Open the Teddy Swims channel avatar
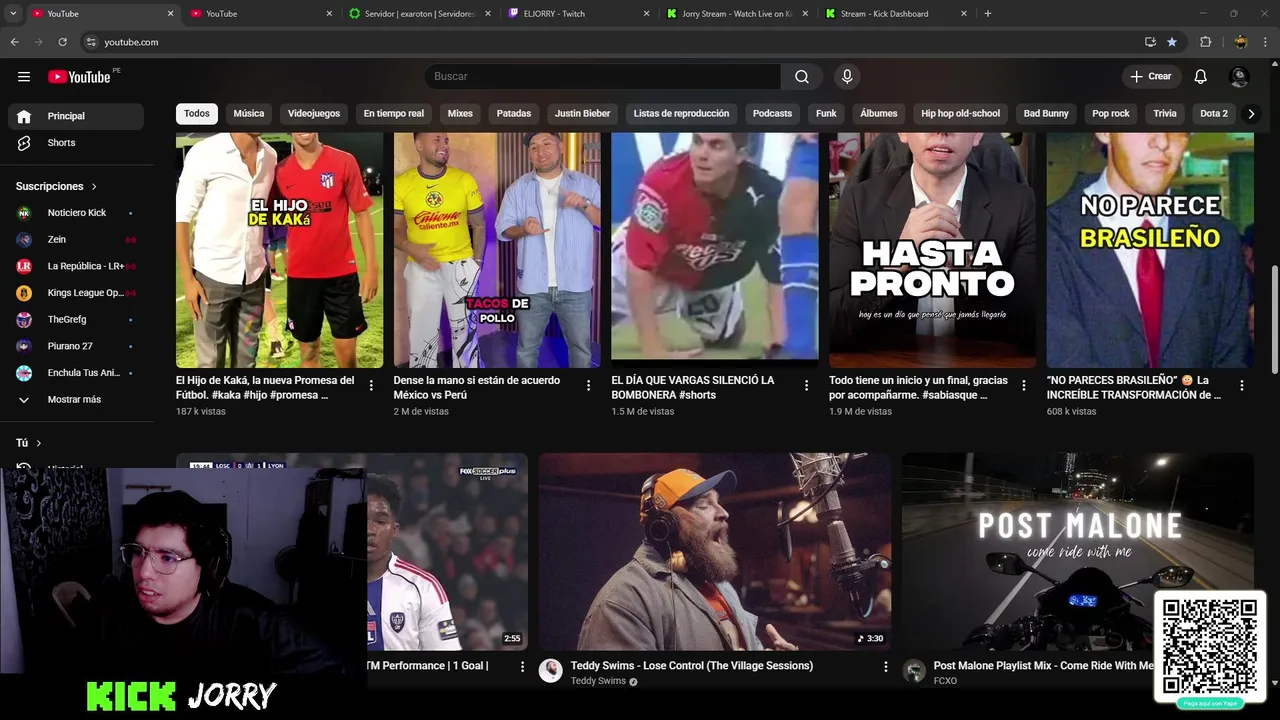The height and width of the screenshot is (720, 1280). pos(551,671)
